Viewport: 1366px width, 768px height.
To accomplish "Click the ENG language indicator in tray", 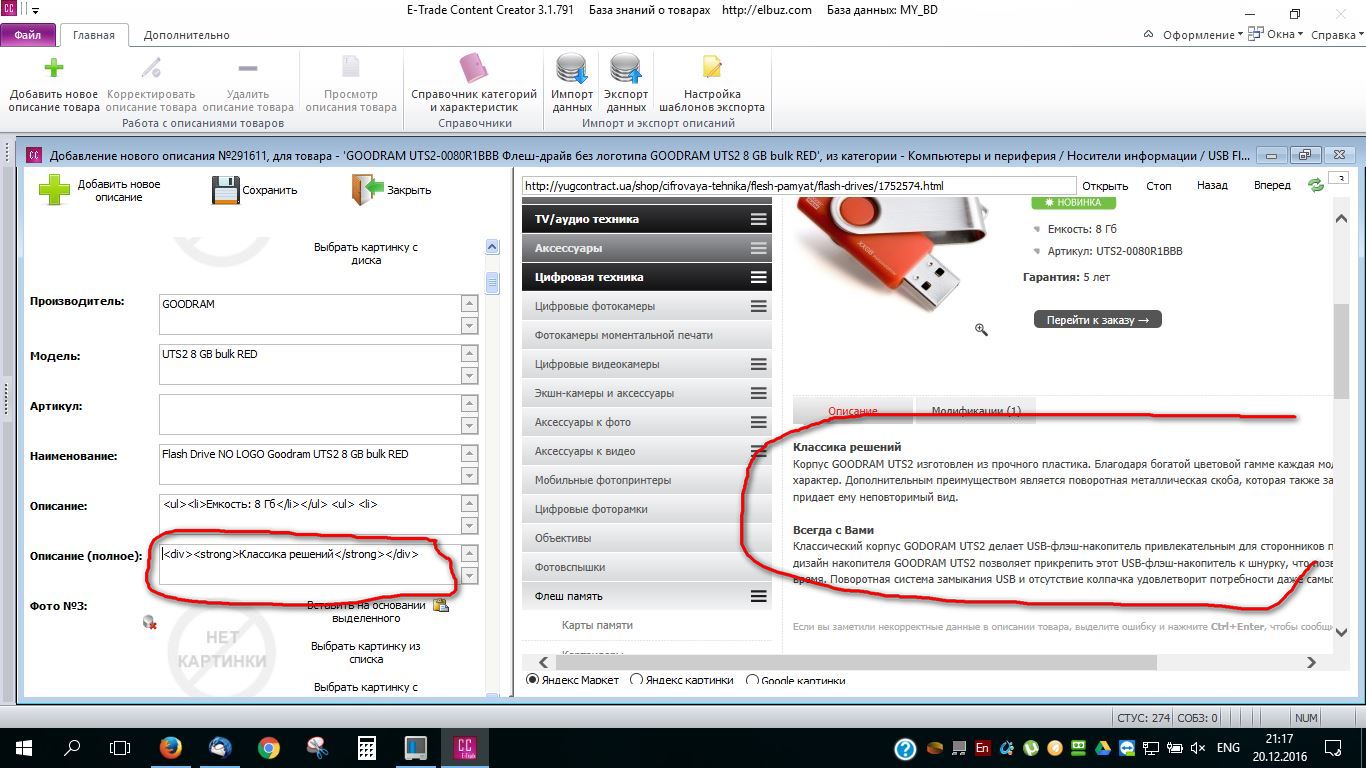I will [1228, 747].
